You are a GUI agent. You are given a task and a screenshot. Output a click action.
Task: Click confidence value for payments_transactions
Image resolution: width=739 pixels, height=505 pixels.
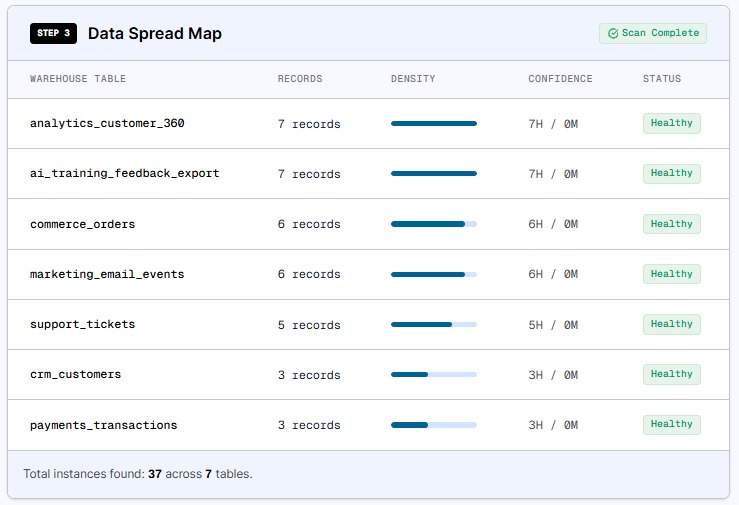tap(553, 425)
